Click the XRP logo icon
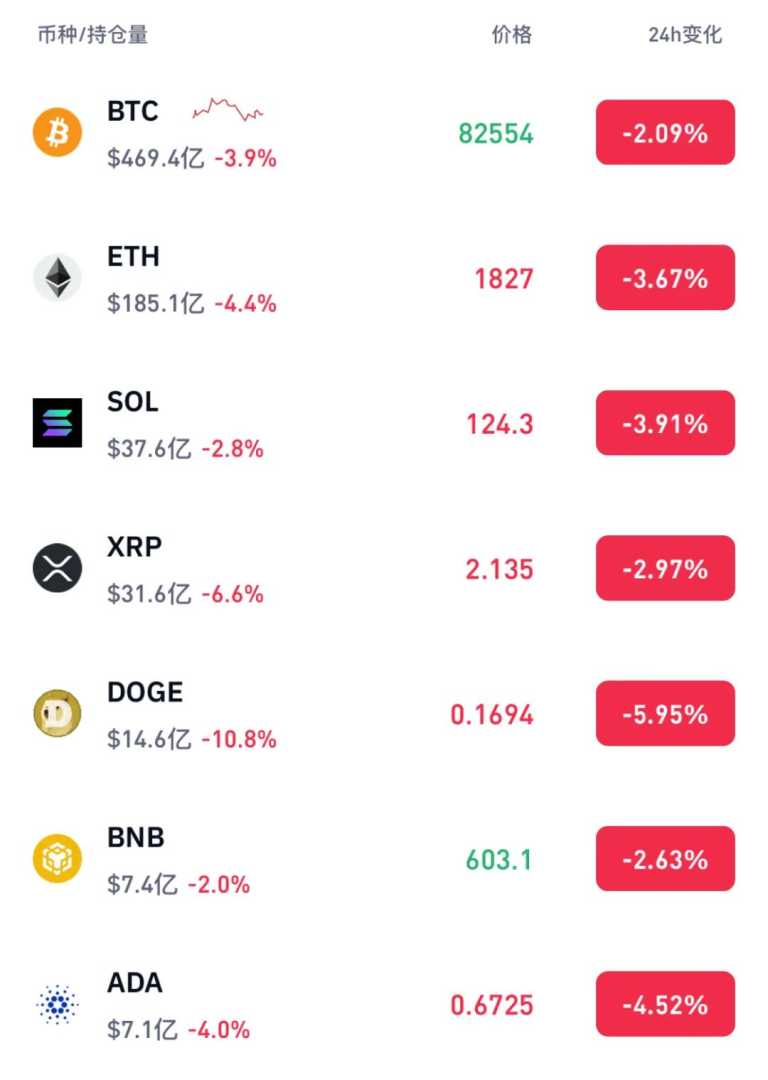 click(57, 569)
